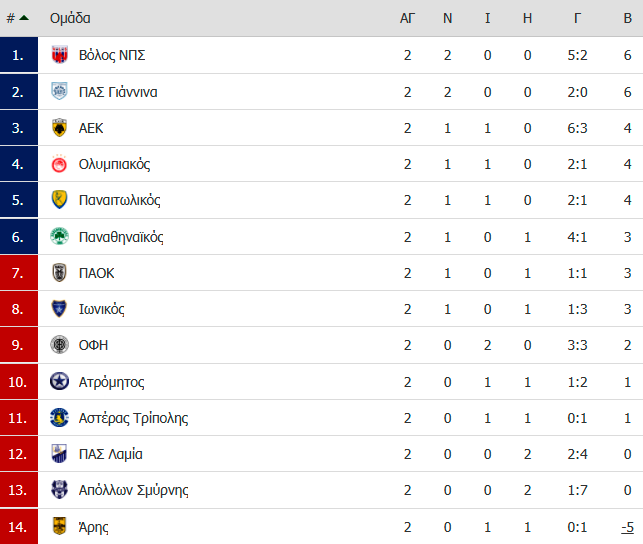
Task: Click the Παναθηναϊκός green clover logo
Action: point(59,237)
